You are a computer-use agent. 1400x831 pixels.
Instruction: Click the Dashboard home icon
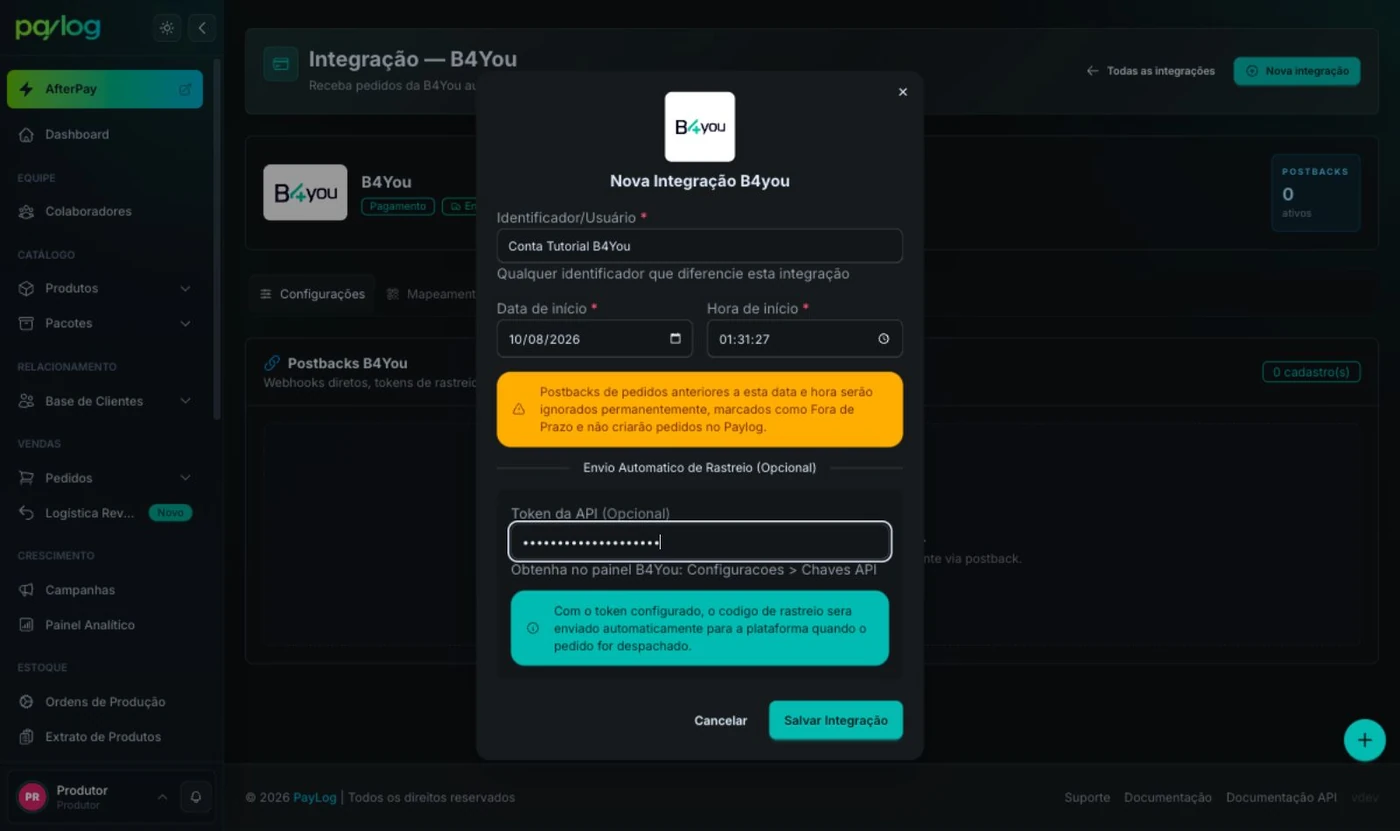26,134
